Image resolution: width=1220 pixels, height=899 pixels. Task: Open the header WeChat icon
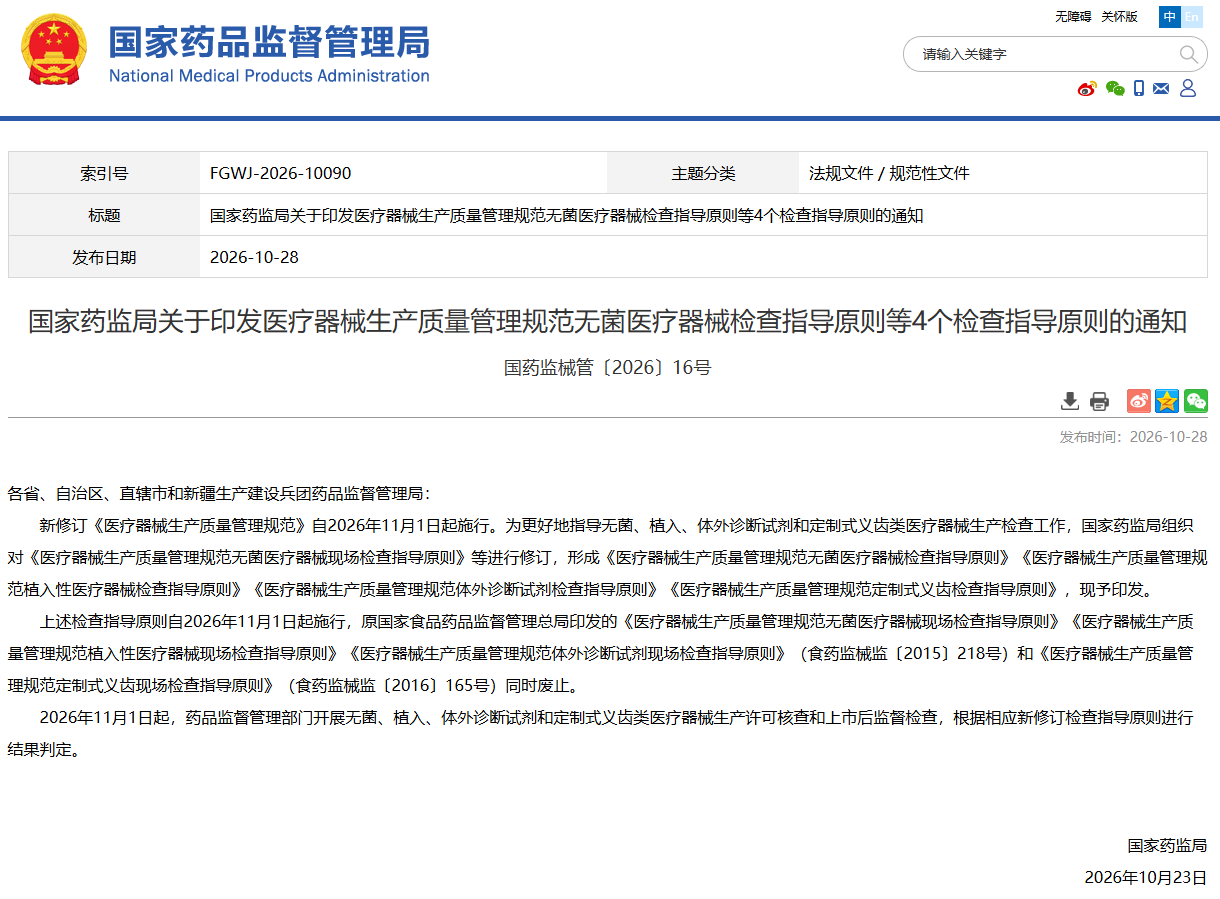coord(1115,89)
